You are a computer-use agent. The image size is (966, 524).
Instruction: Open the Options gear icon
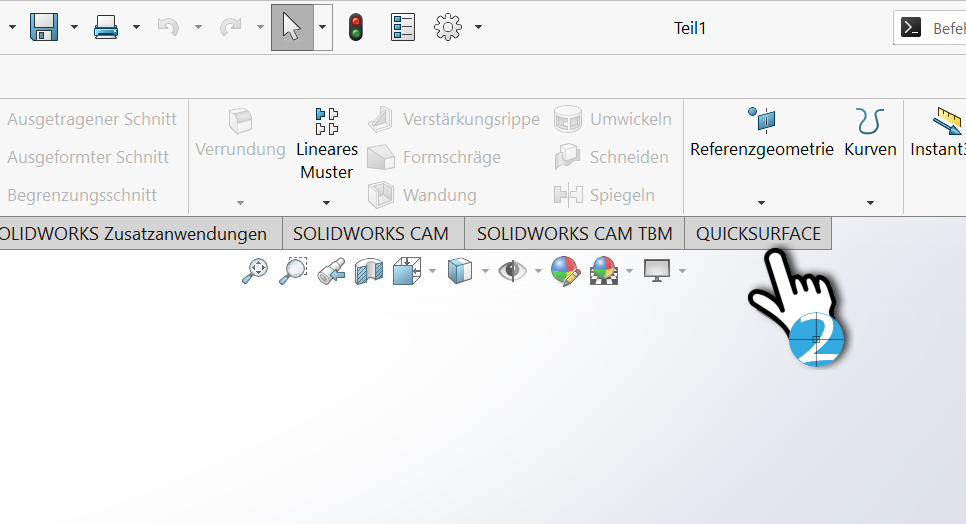pos(447,27)
